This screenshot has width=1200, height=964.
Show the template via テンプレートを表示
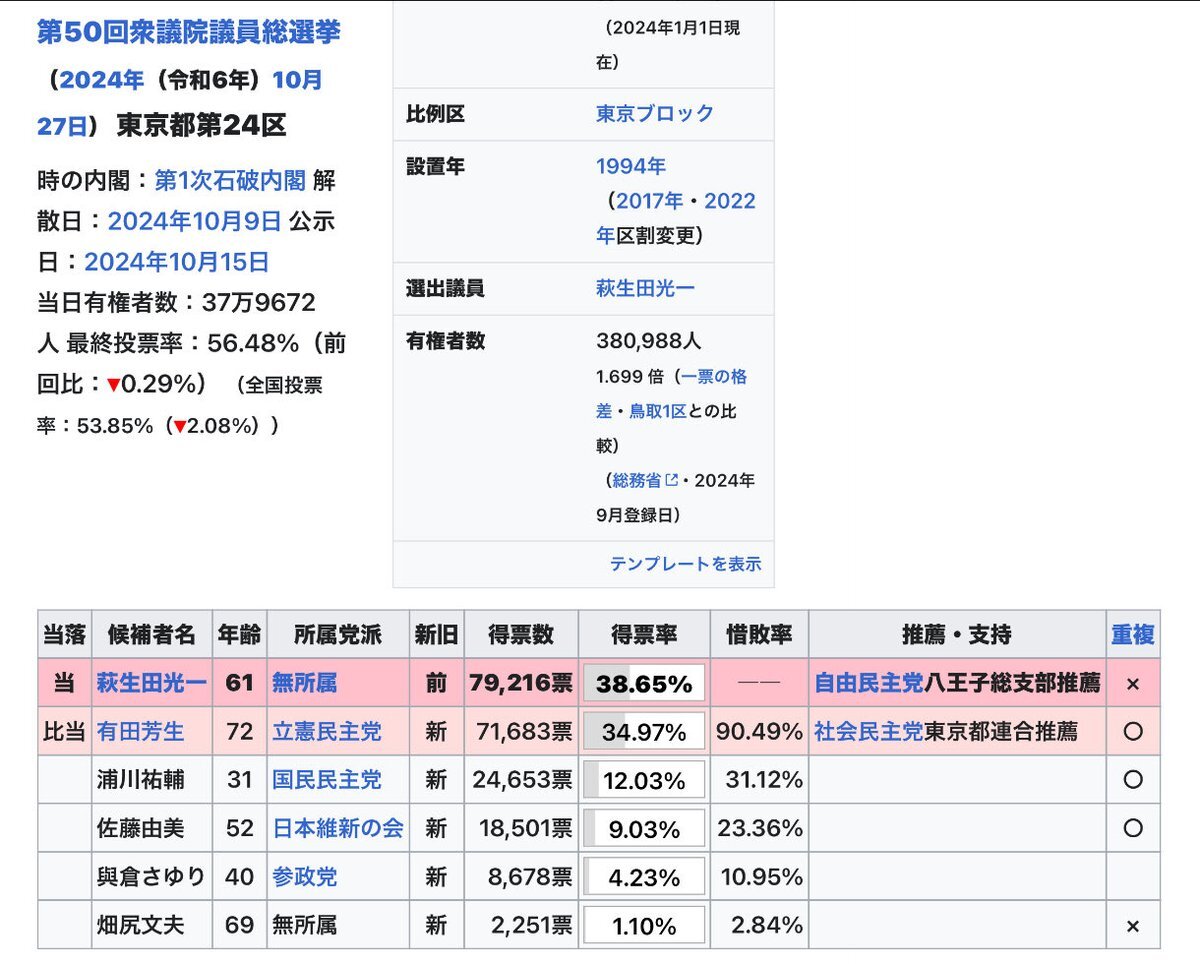click(x=685, y=564)
